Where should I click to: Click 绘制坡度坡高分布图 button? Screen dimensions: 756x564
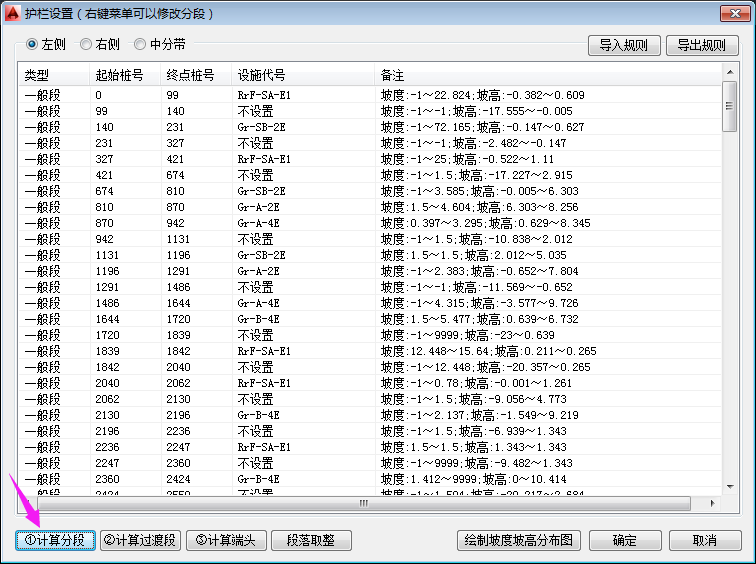pos(518,540)
